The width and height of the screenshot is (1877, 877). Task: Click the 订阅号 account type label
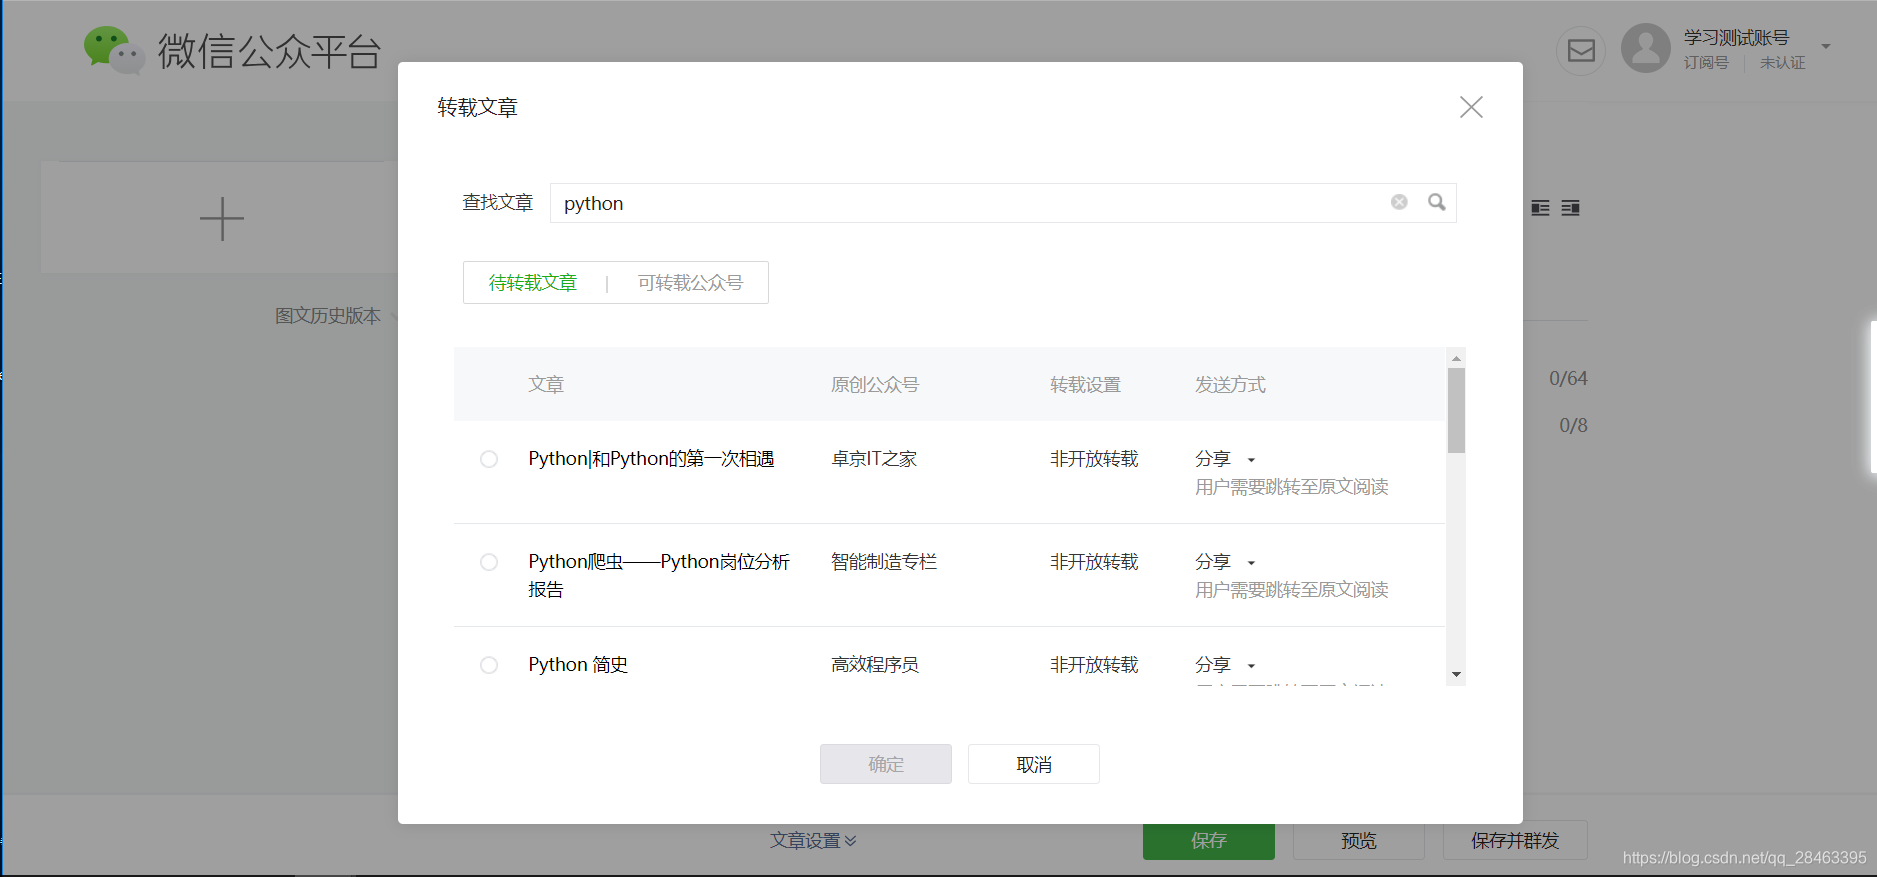coord(1706,63)
